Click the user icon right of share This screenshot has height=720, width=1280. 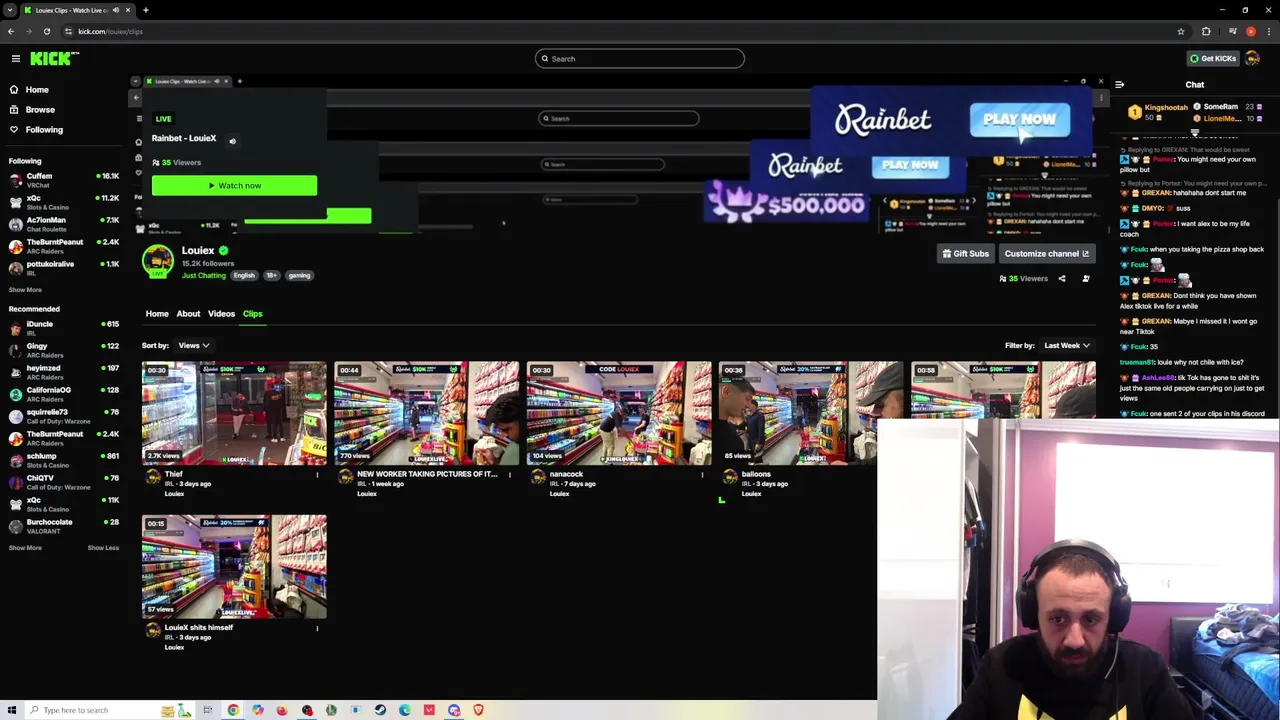[x=1086, y=279]
